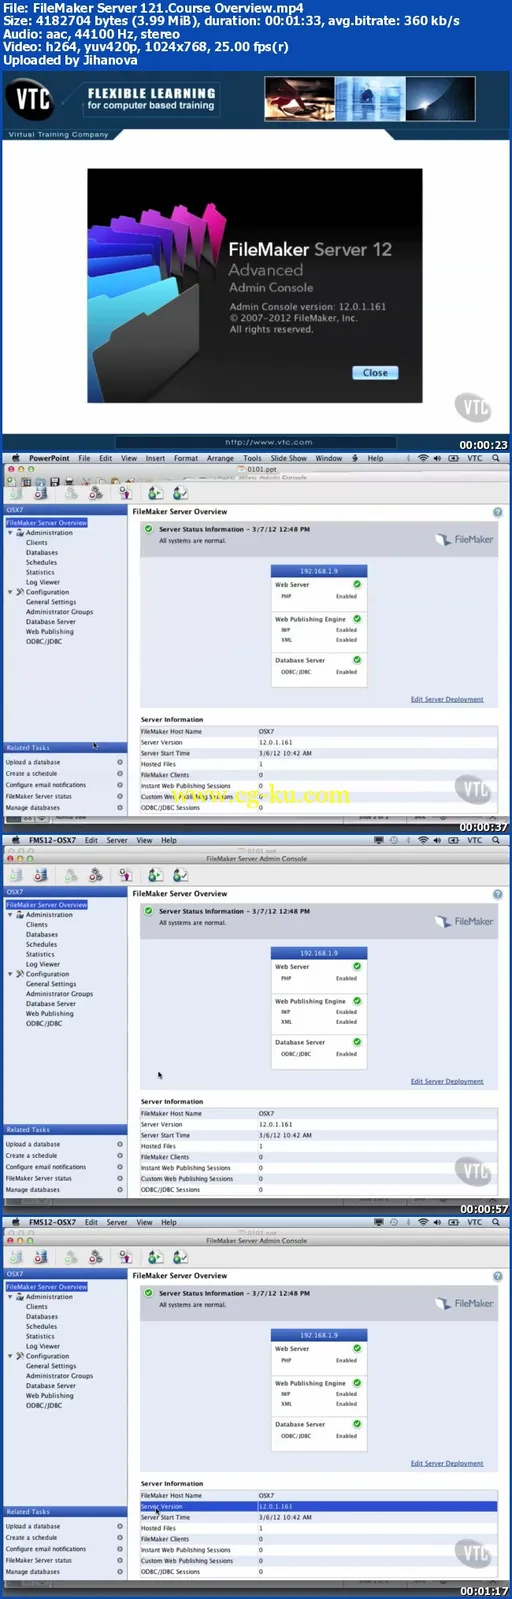Click Edit Server Deployment link, 00:00:57 frame
This screenshot has height=1599, width=512.
pos(447,1081)
